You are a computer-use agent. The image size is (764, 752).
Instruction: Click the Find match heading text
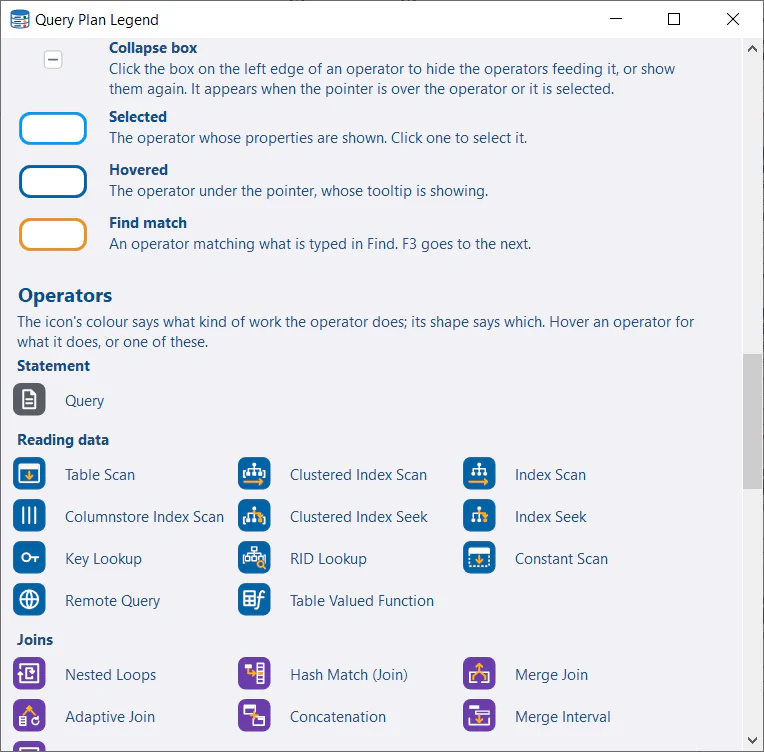click(x=148, y=223)
